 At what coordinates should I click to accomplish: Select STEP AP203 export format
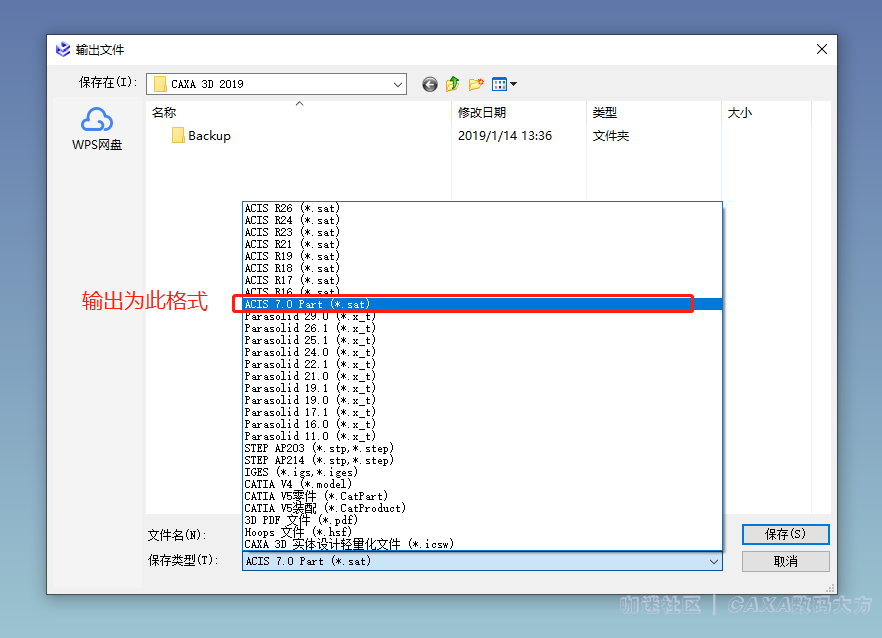pos(482,448)
